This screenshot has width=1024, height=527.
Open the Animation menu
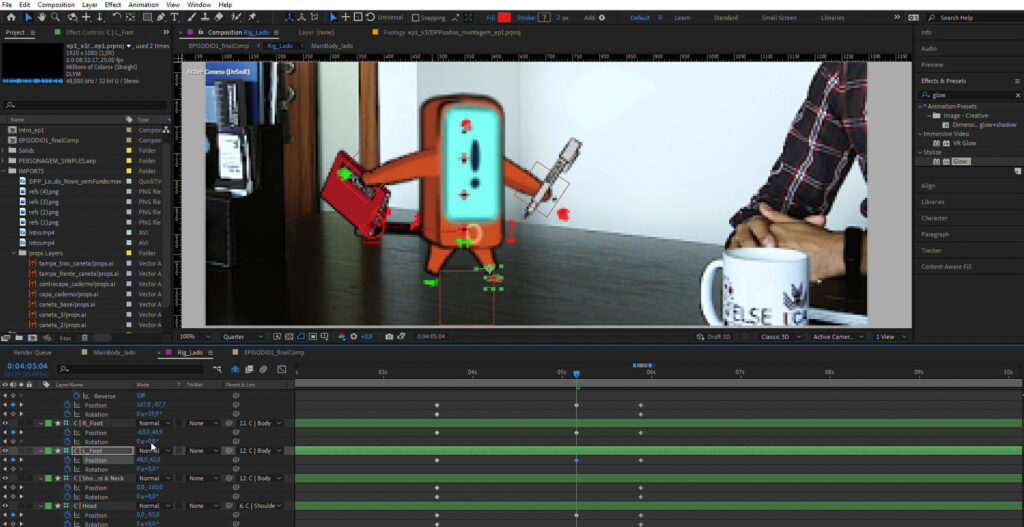click(x=143, y=5)
